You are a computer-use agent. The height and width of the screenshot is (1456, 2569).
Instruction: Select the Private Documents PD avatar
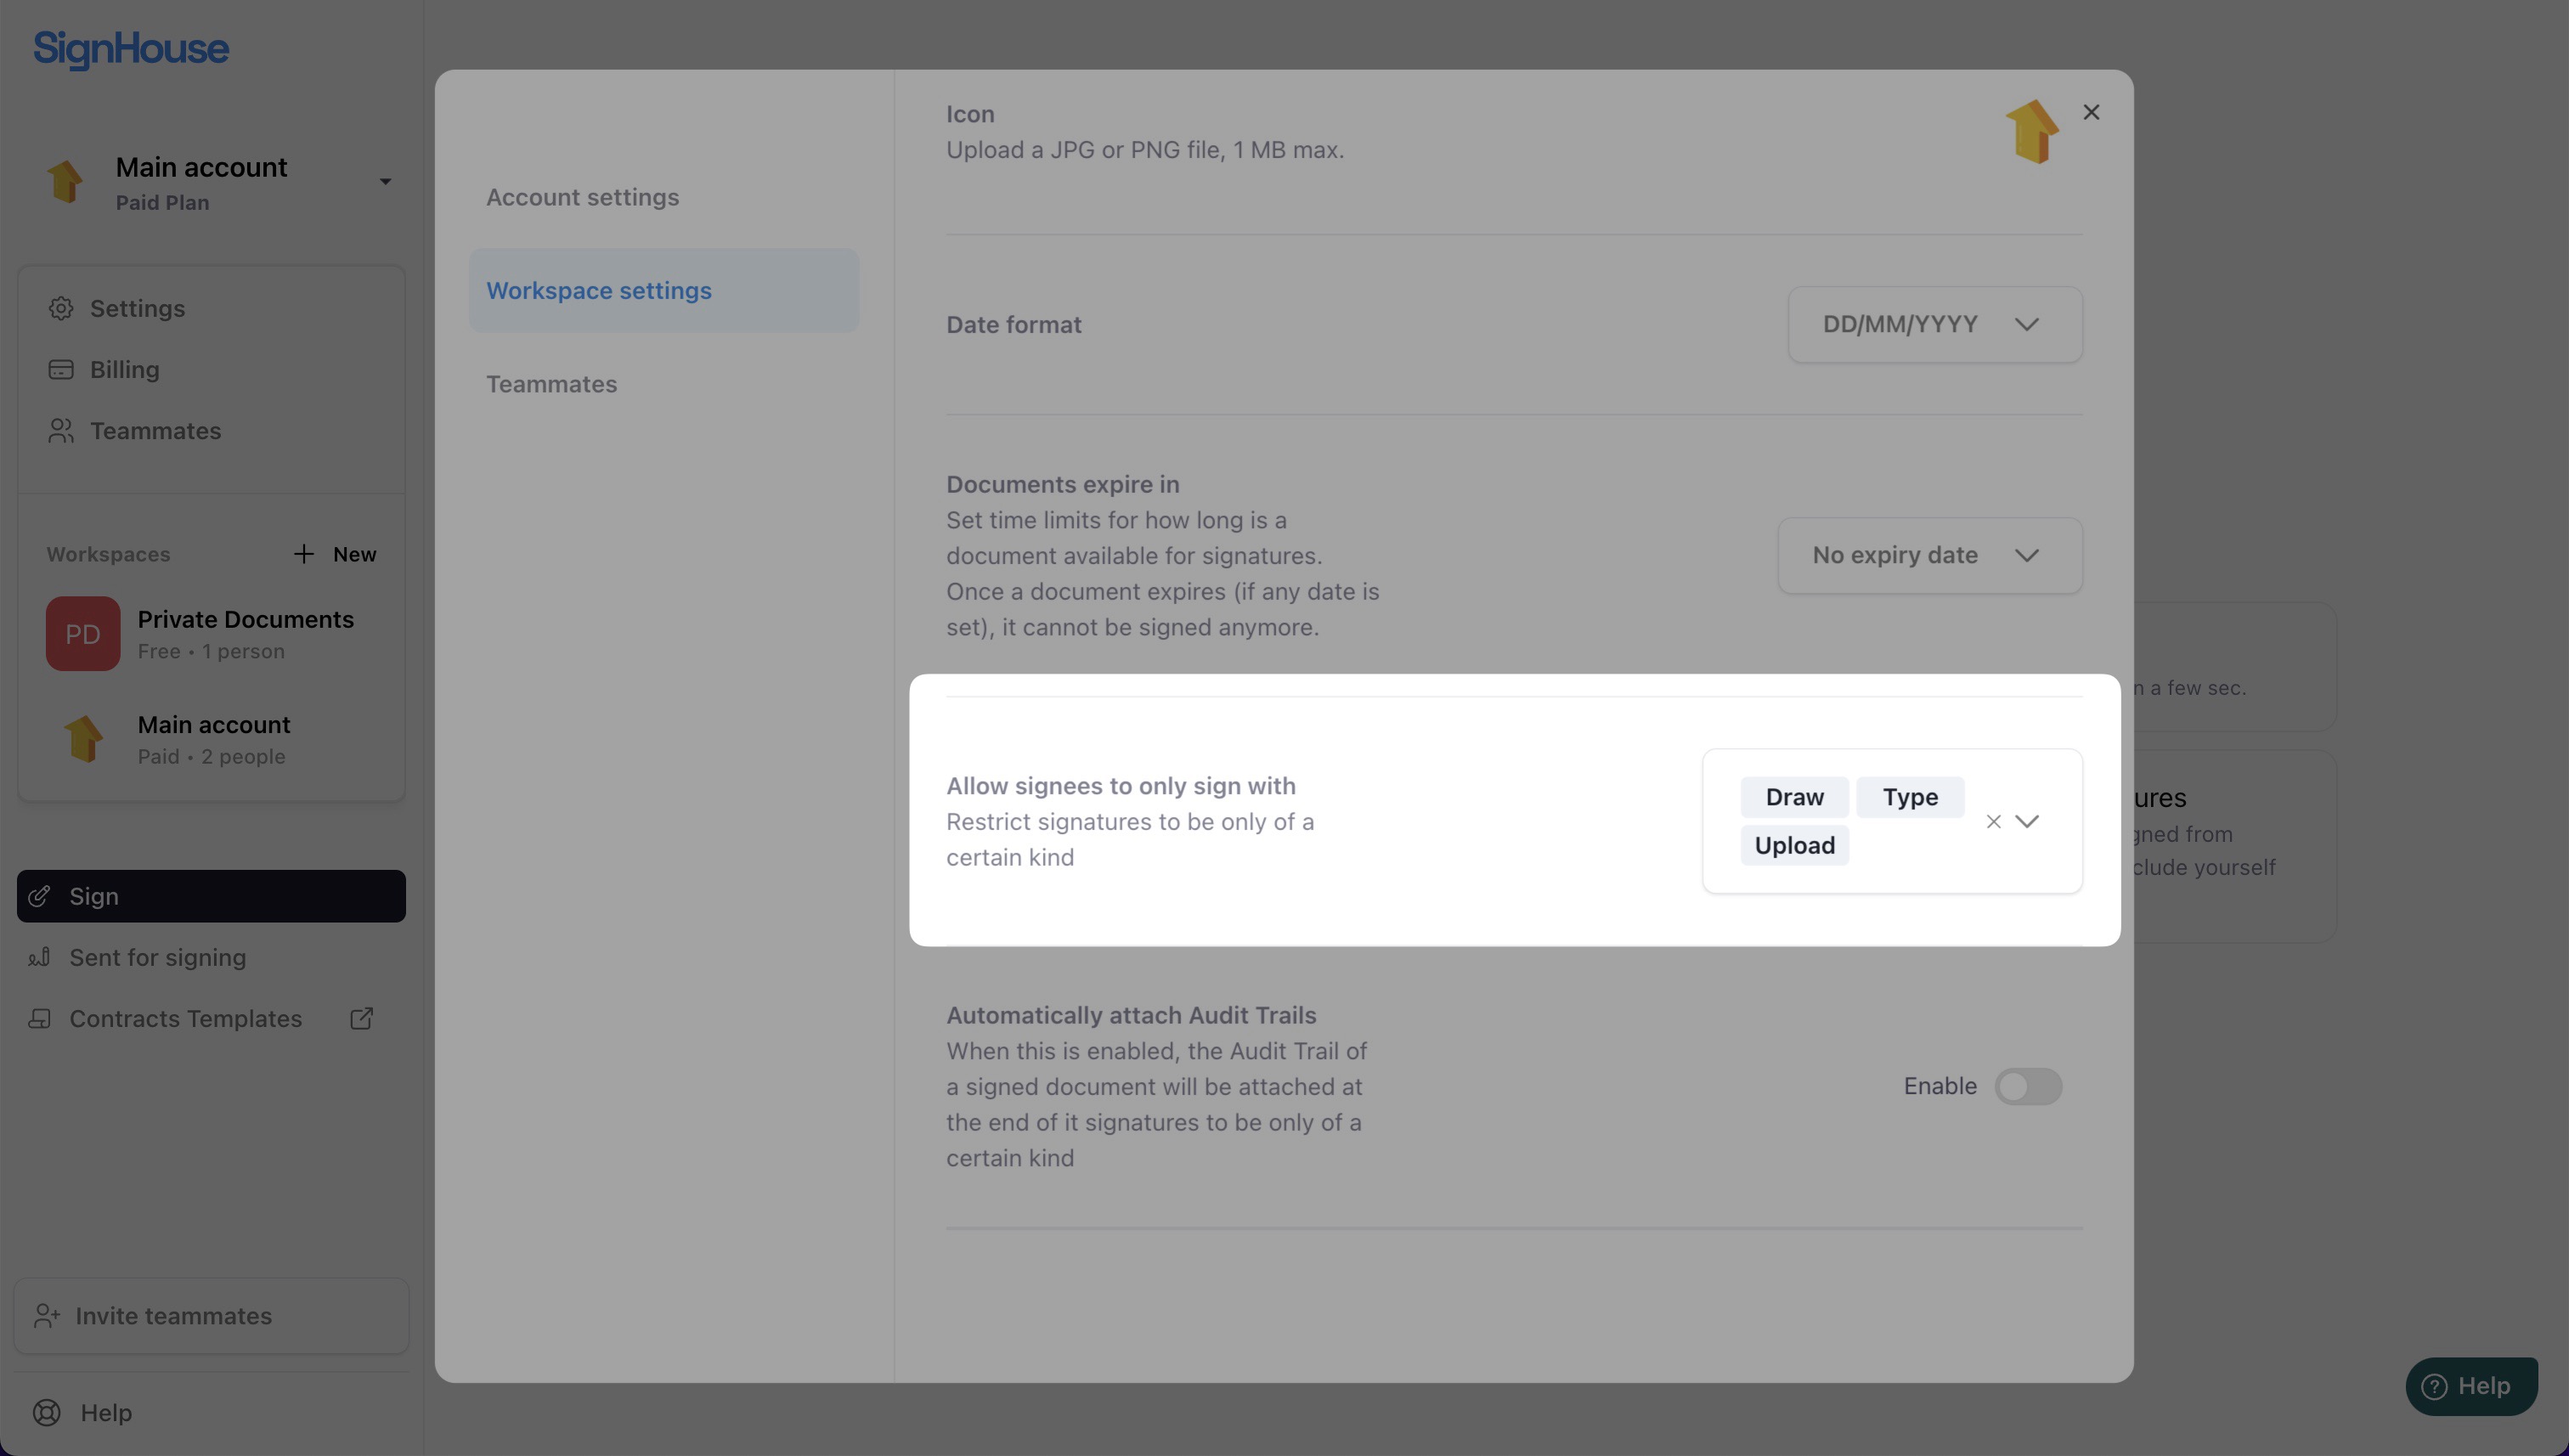[83, 634]
